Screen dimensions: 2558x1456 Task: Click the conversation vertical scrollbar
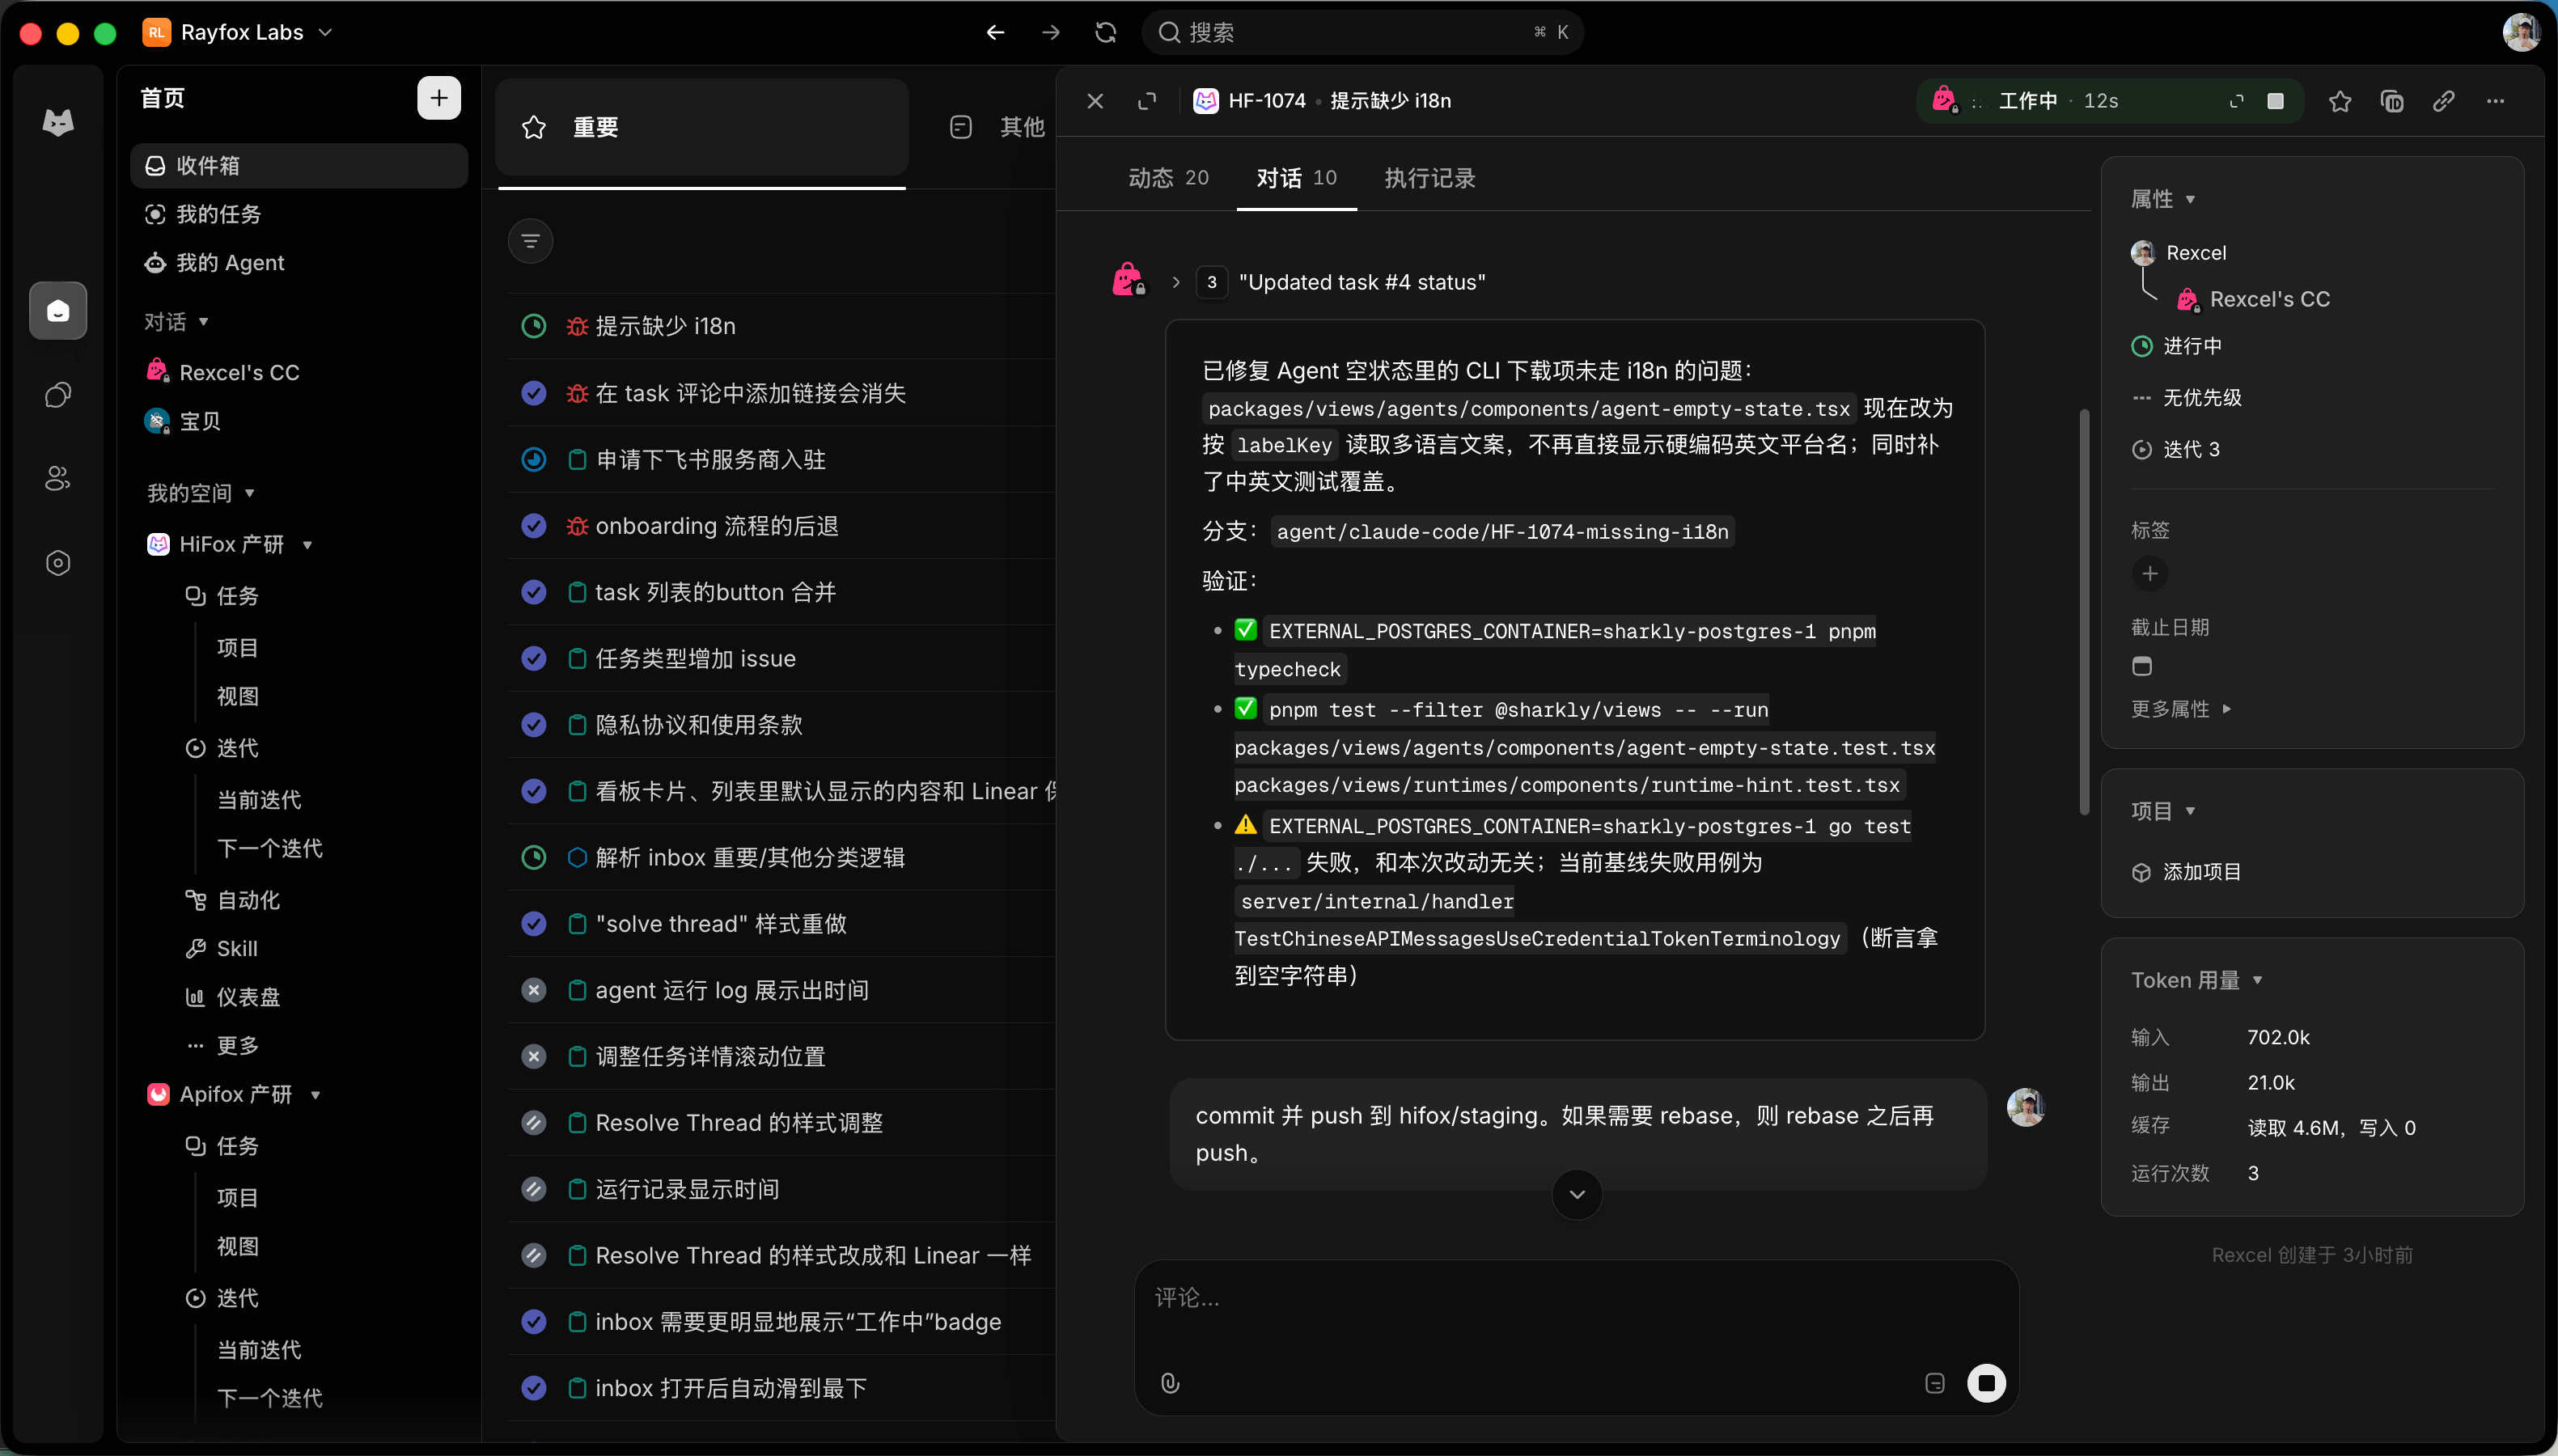tap(2084, 611)
